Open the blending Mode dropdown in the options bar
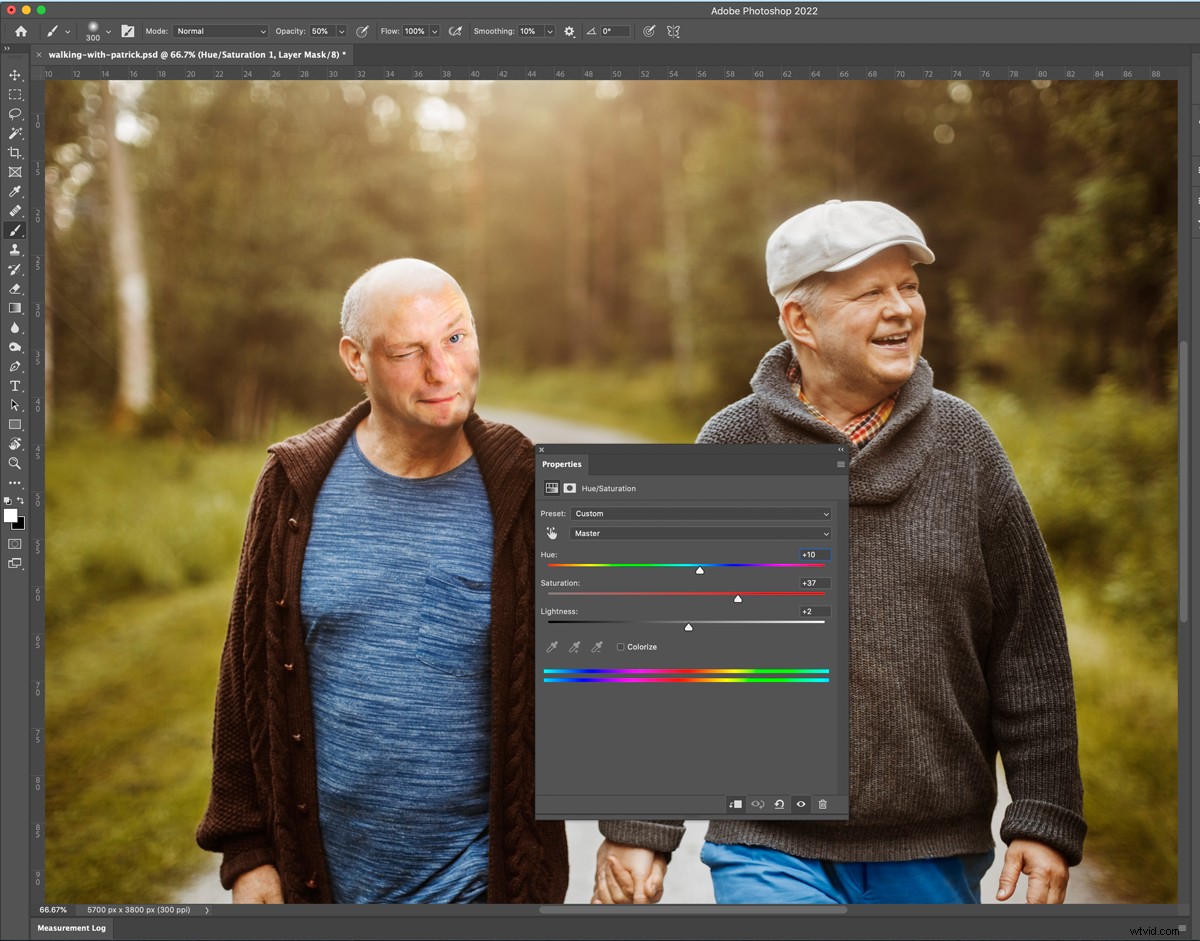The image size is (1200, 941). click(x=220, y=31)
